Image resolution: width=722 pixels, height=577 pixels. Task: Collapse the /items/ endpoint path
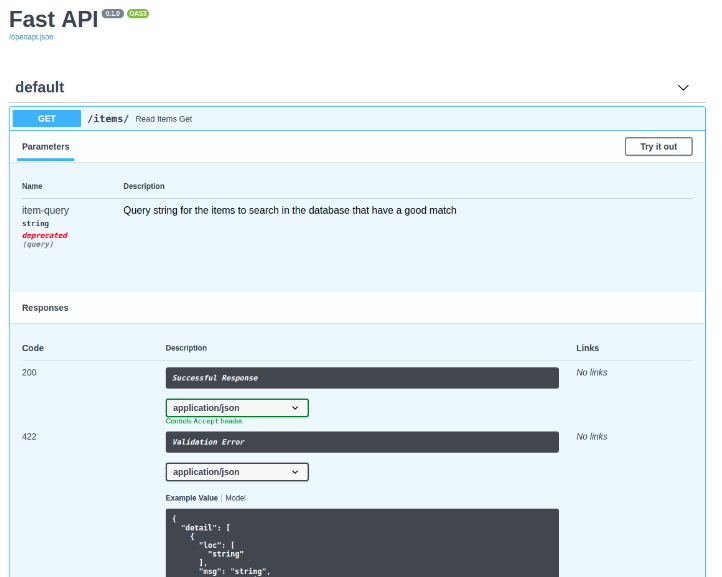[x=108, y=118]
